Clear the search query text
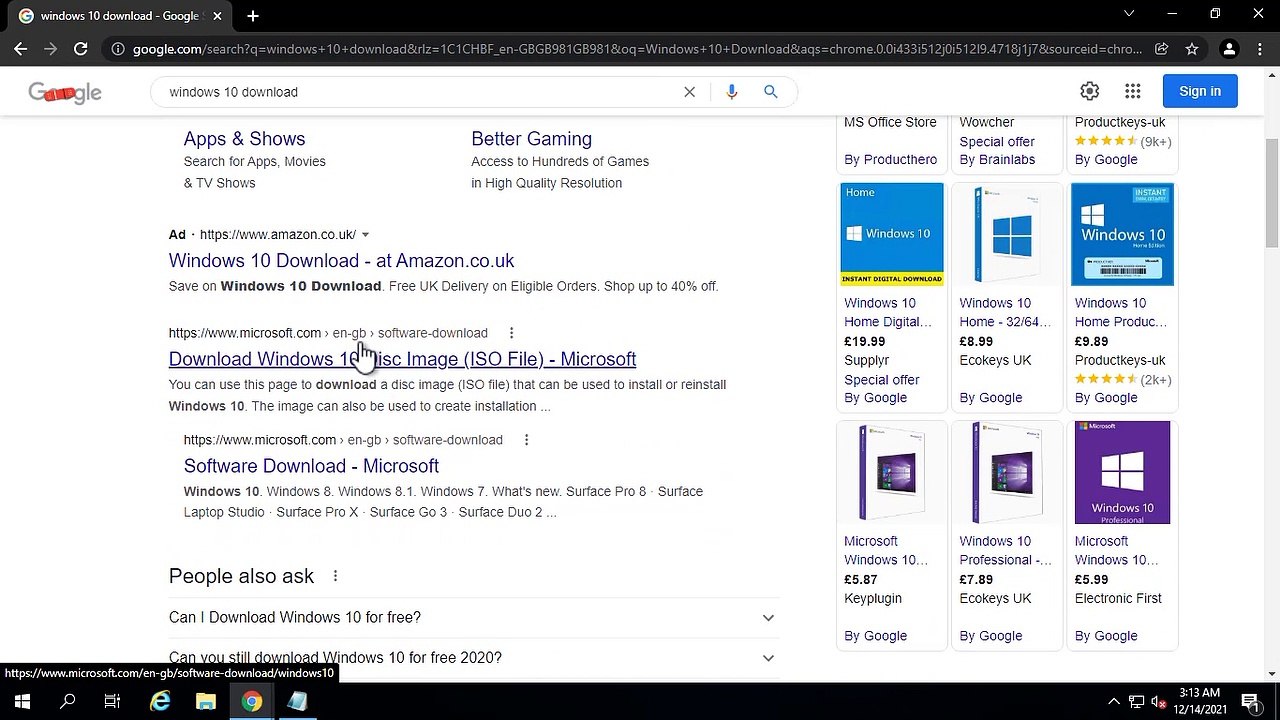This screenshot has height=720, width=1280. (689, 92)
